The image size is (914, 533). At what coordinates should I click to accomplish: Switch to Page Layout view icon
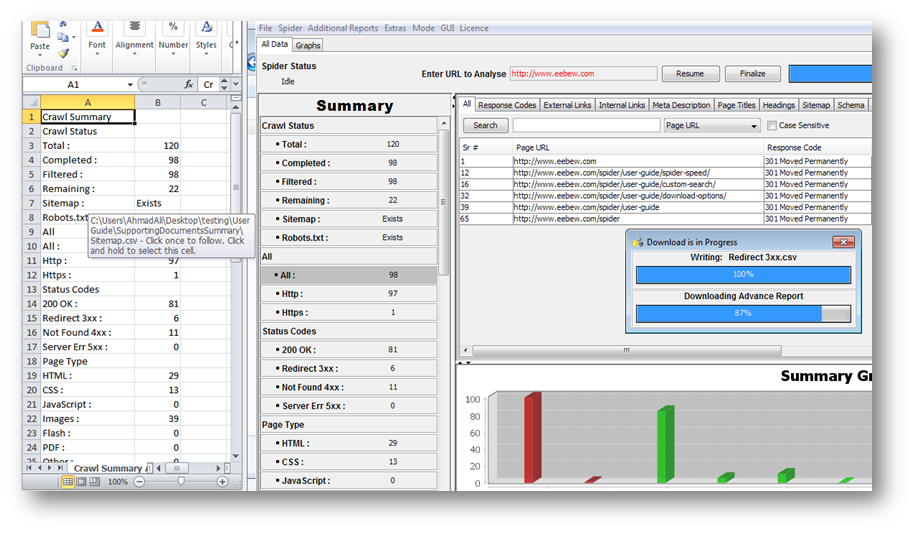tap(81, 482)
